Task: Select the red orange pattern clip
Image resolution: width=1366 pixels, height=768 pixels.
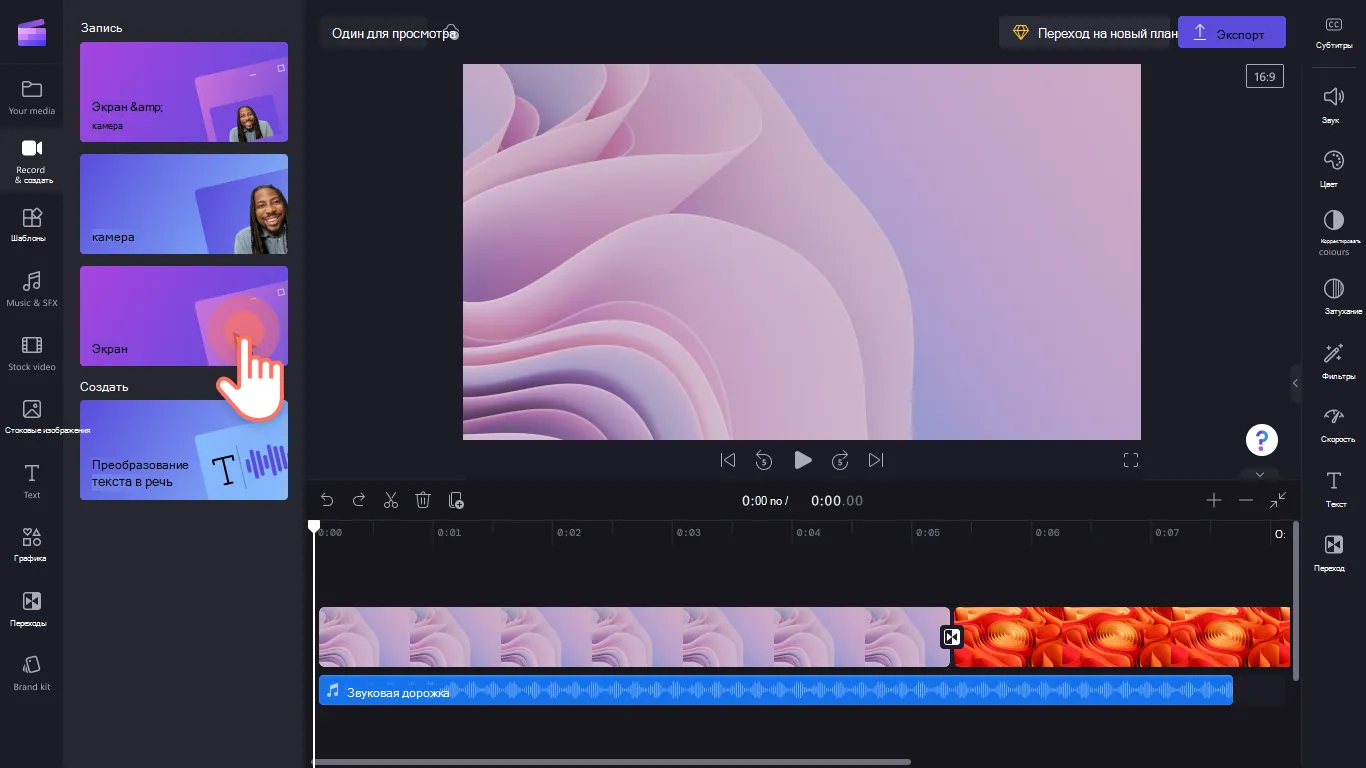Action: (x=1122, y=637)
